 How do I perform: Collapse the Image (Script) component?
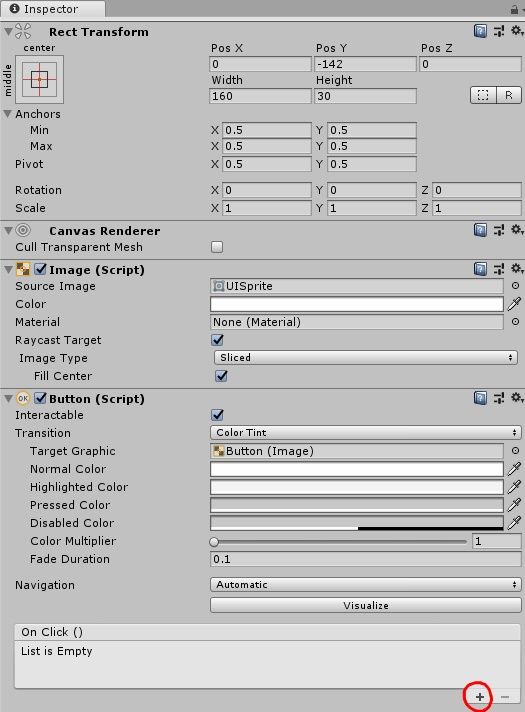point(8,270)
